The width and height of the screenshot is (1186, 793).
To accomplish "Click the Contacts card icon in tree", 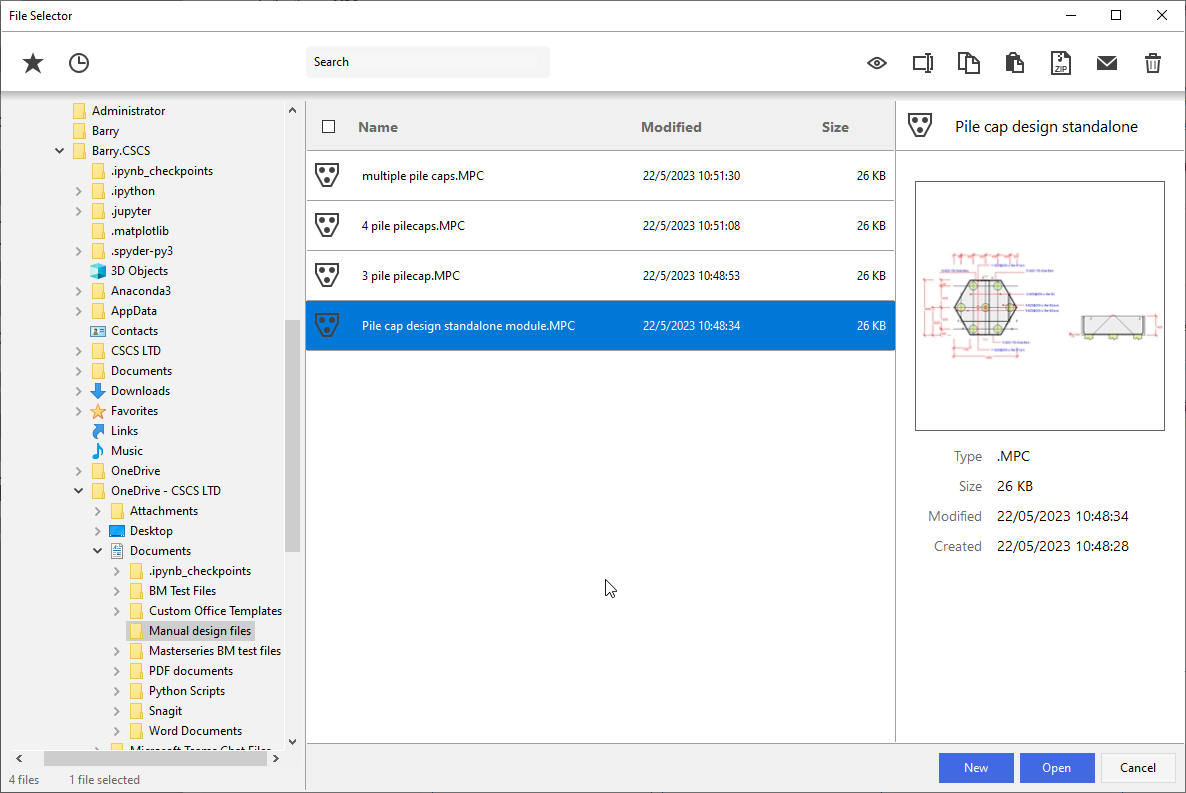I will pyautogui.click(x=98, y=331).
